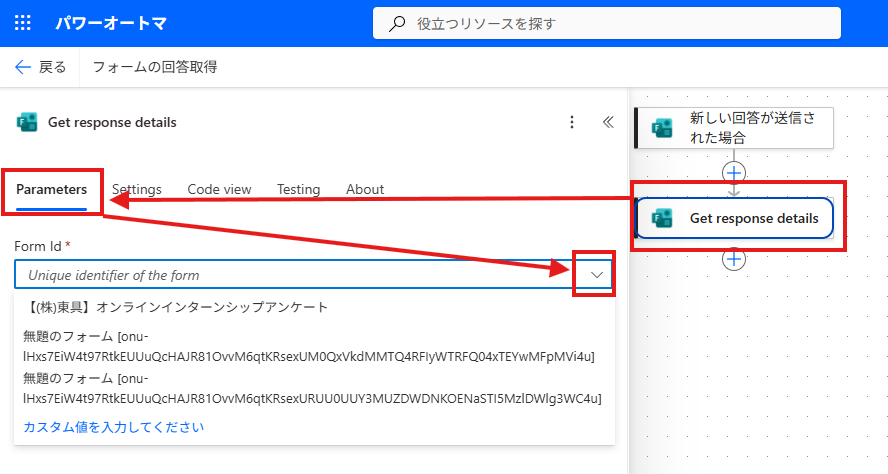
Task: Select the Get response details action card
Action: tap(734, 218)
